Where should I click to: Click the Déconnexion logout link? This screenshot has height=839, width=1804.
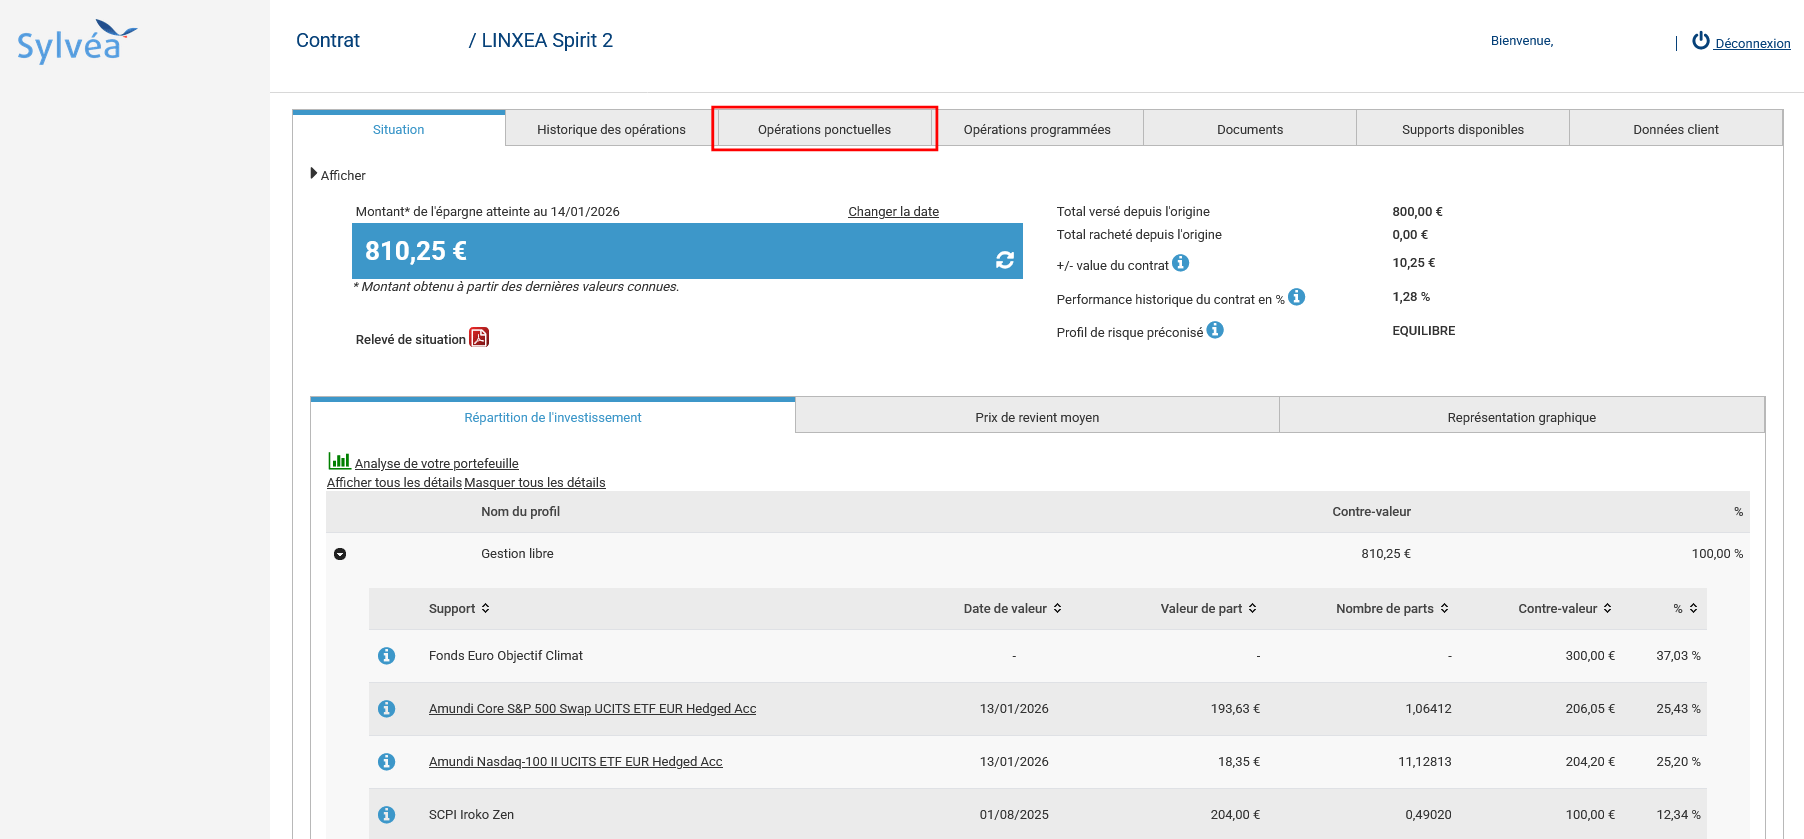(1741, 43)
